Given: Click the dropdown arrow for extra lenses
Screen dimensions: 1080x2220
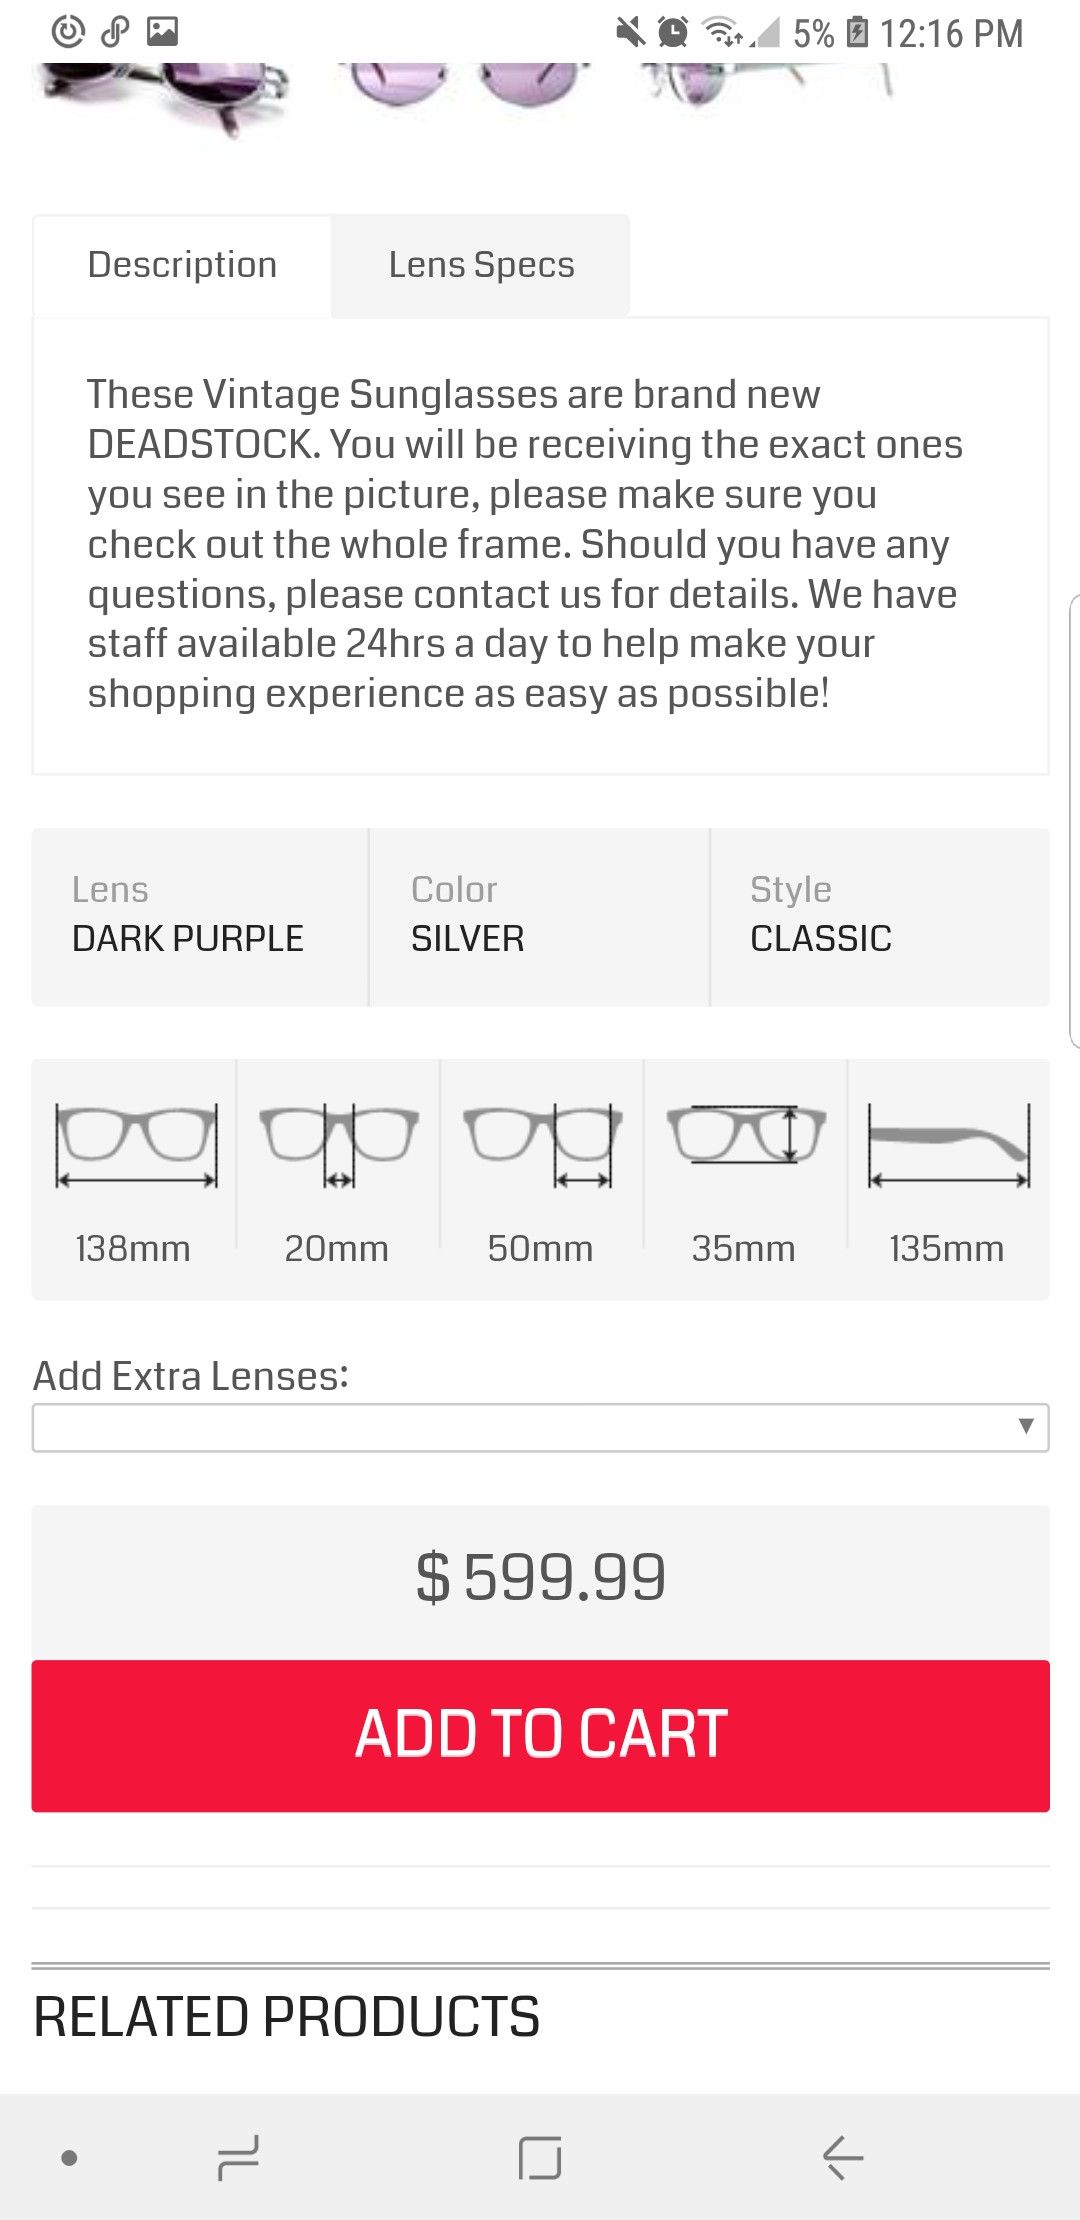Looking at the screenshot, I should [1025, 1426].
